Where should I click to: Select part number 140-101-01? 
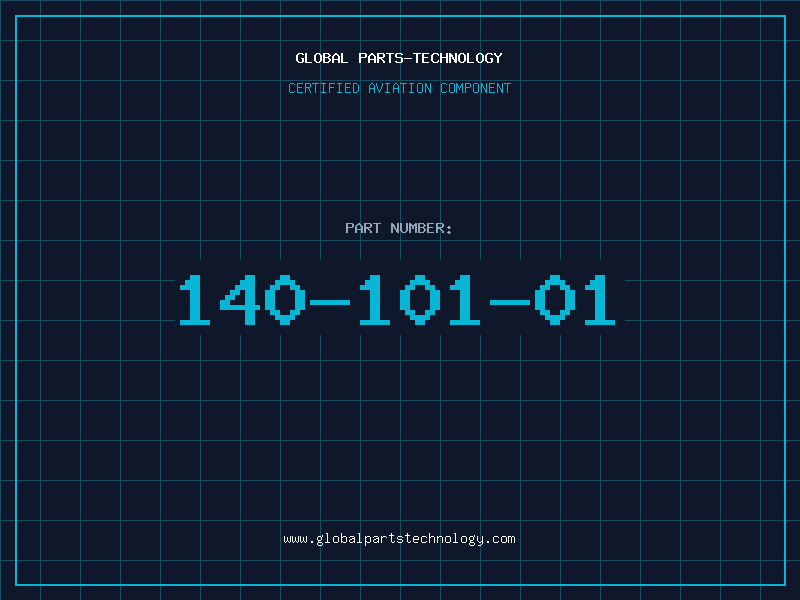397,300
